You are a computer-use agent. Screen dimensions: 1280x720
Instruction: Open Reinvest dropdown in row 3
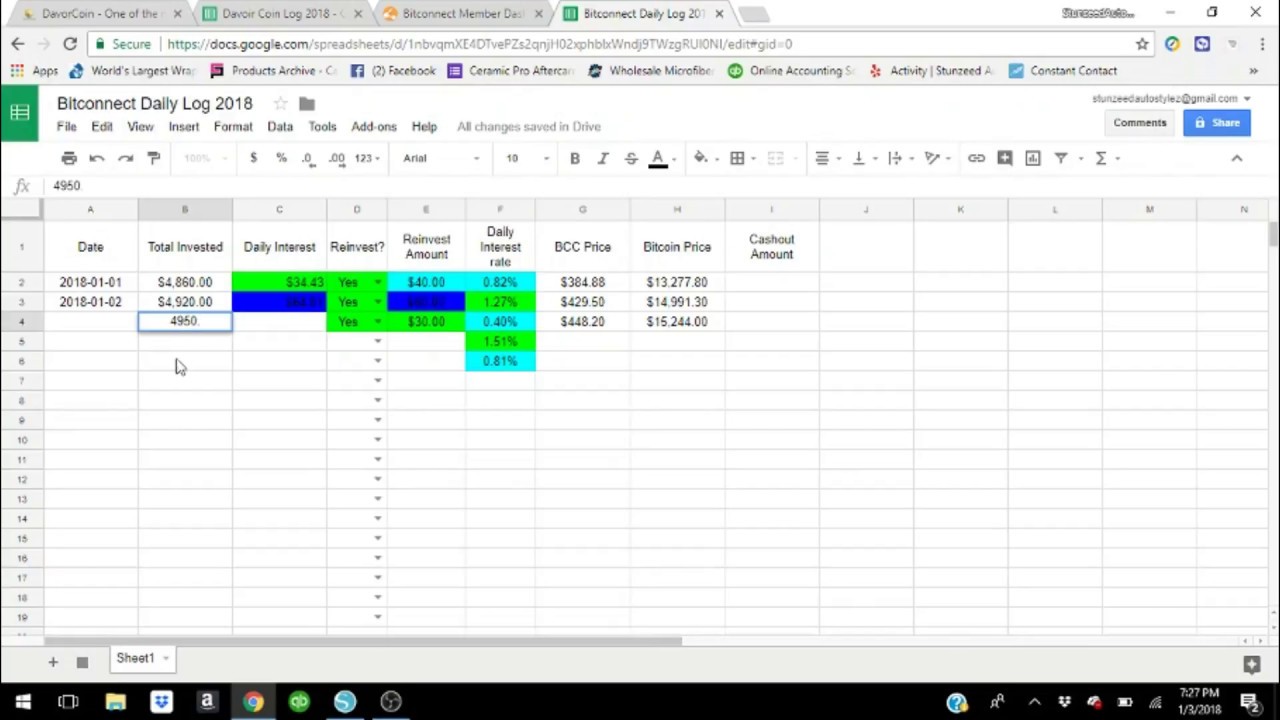pos(377,302)
